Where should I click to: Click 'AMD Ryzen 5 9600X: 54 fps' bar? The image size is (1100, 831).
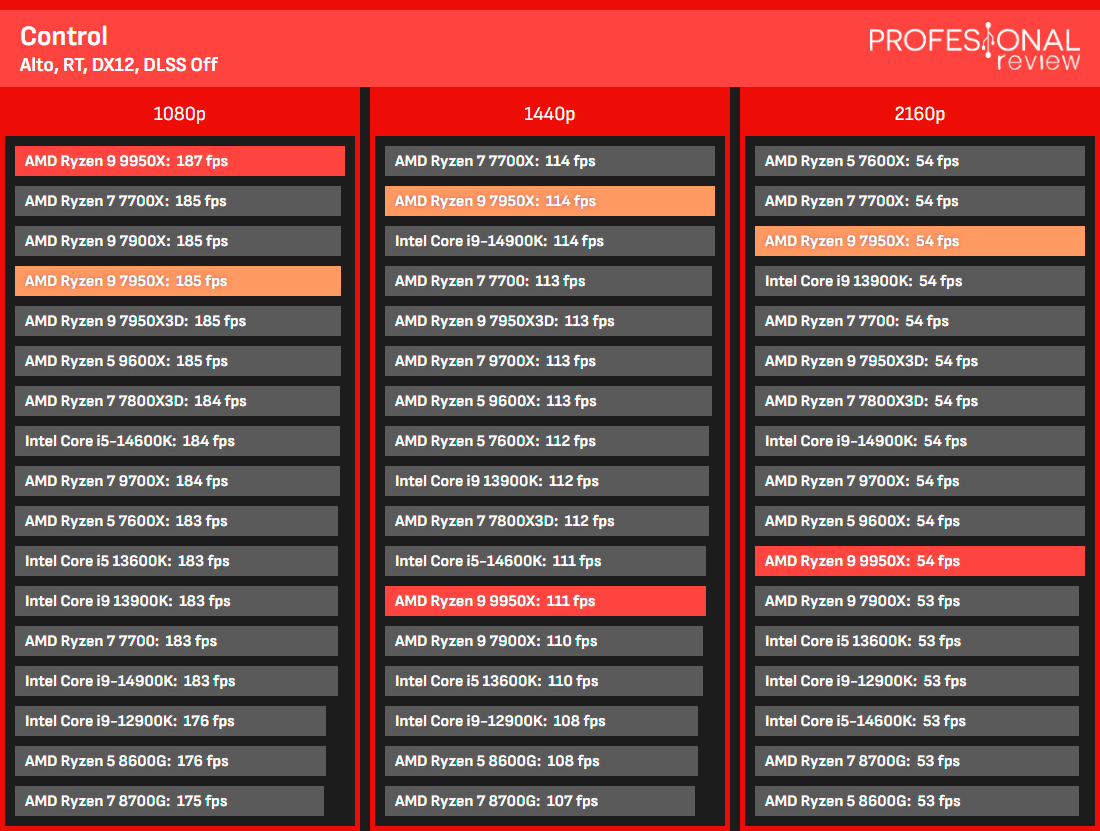pyautogui.click(x=920, y=520)
